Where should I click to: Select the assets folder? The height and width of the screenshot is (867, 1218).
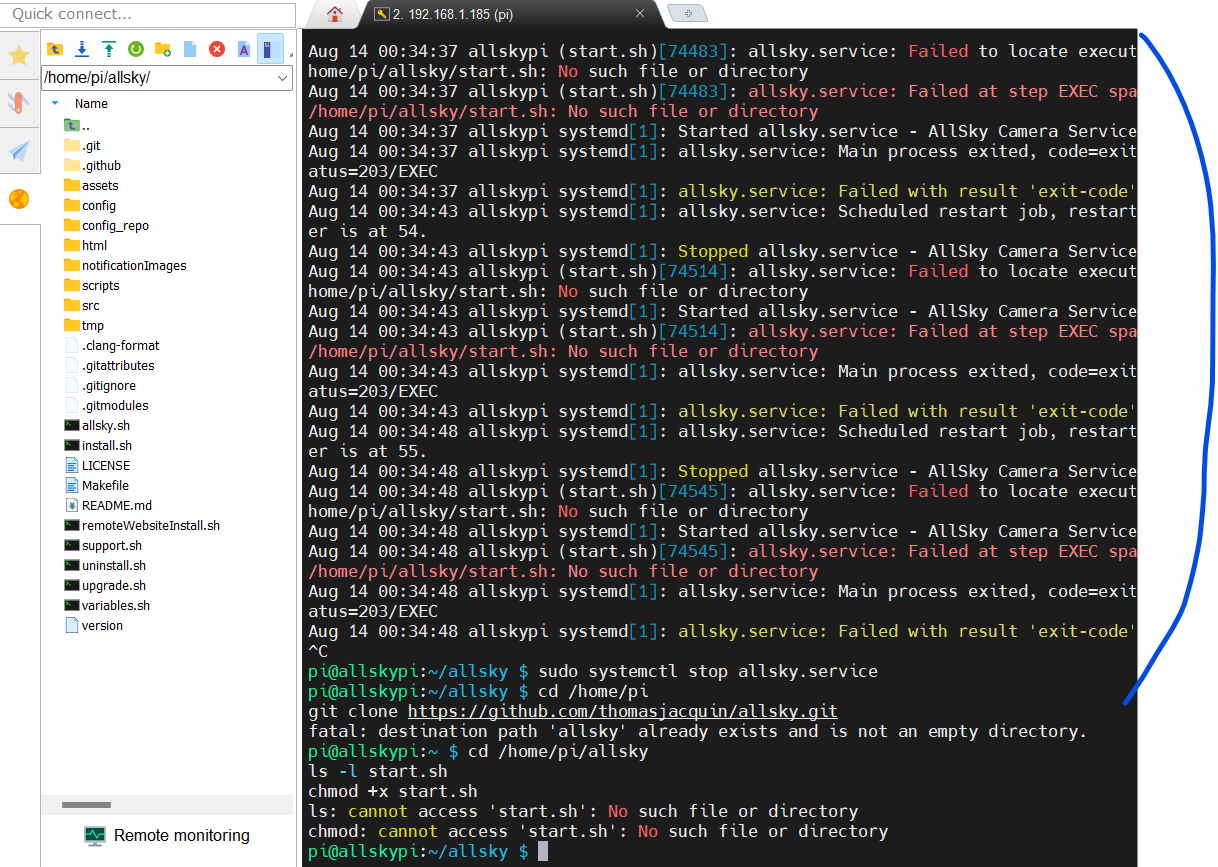91,185
